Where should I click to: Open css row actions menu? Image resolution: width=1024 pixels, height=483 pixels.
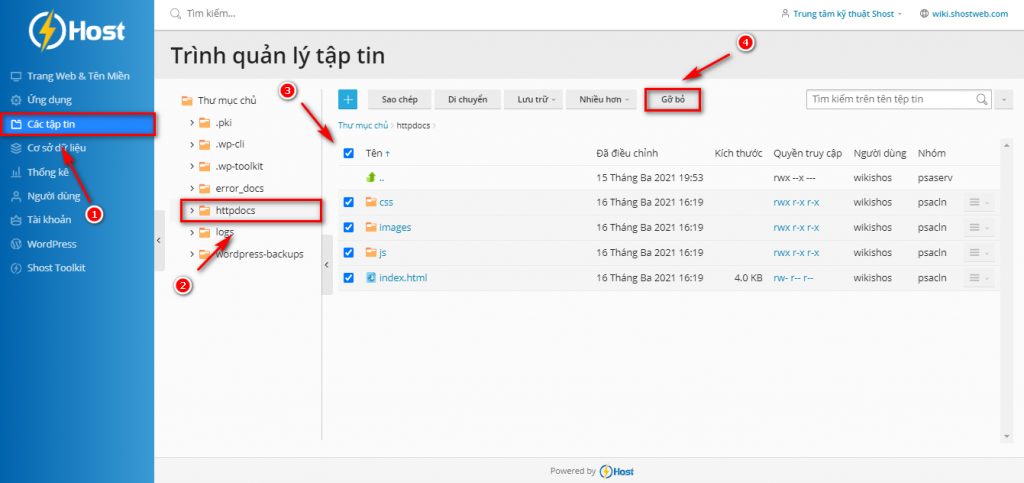979,202
